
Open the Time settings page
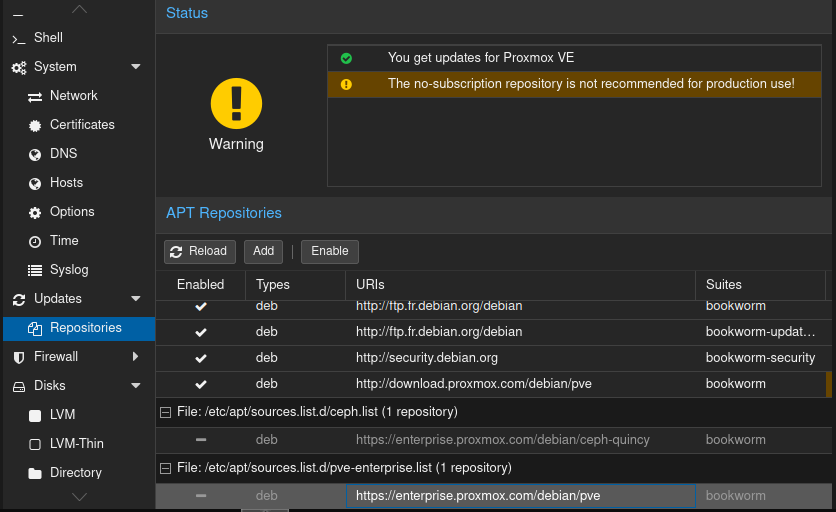pyautogui.click(x=79, y=241)
